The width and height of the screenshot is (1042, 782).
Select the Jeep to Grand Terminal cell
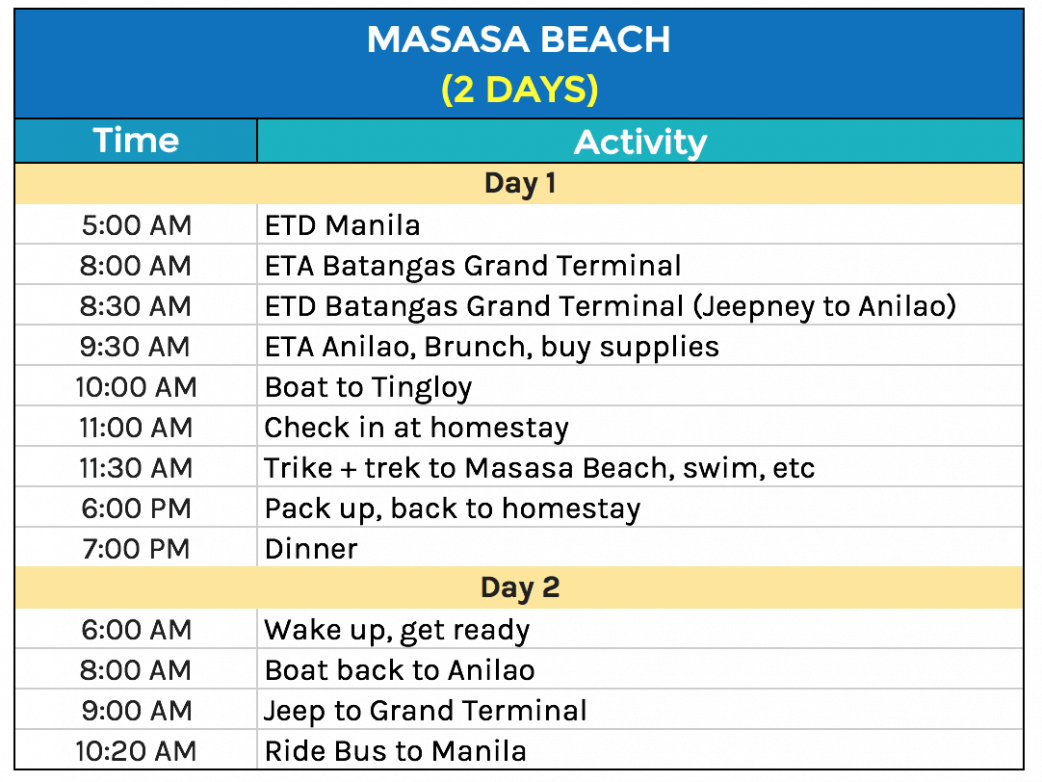coord(425,711)
